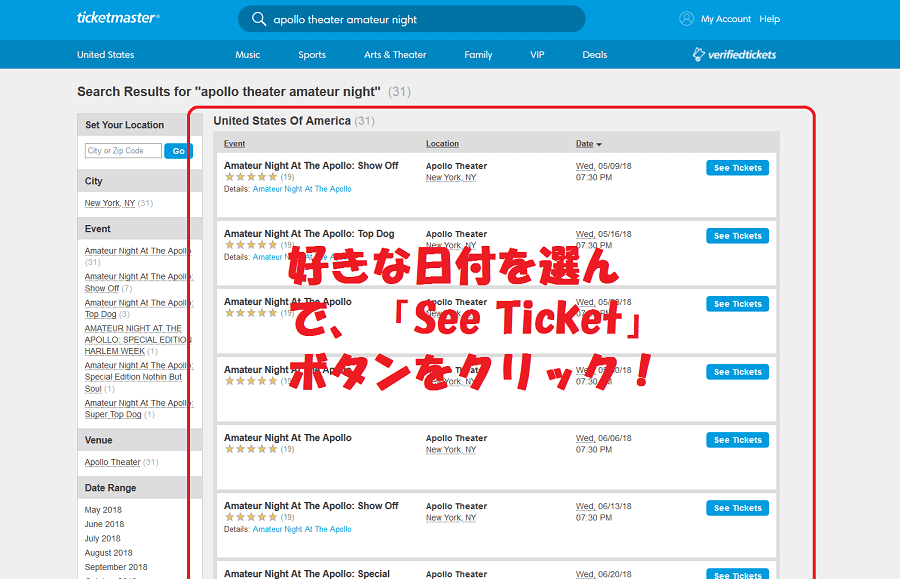
Task: Open event title Amateur Night: Top Dog
Action: pos(309,234)
